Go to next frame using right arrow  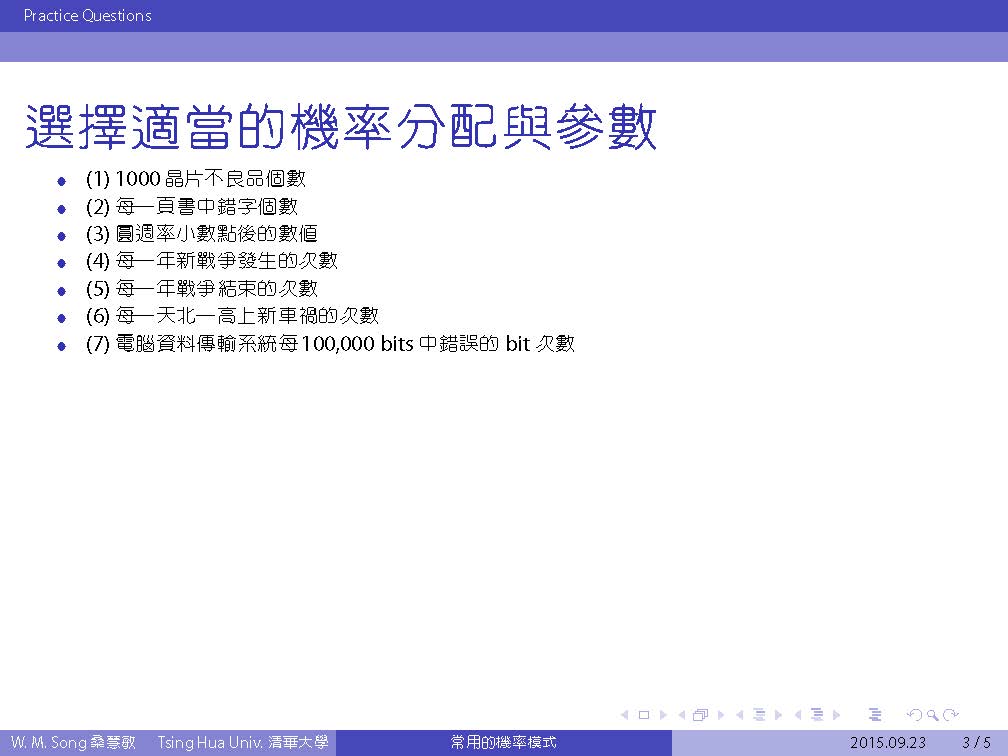(720, 715)
